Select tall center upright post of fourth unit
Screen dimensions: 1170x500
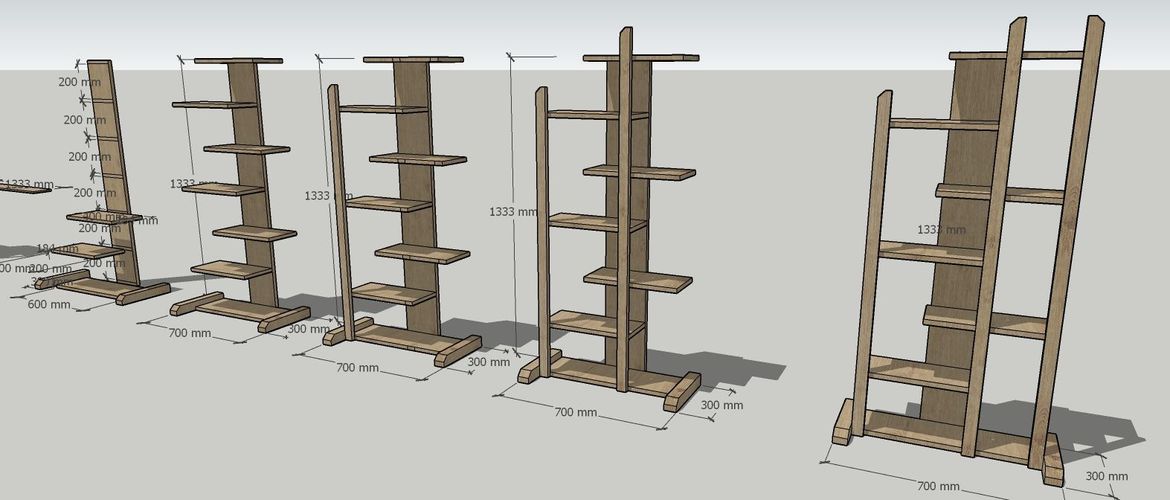tap(625, 210)
